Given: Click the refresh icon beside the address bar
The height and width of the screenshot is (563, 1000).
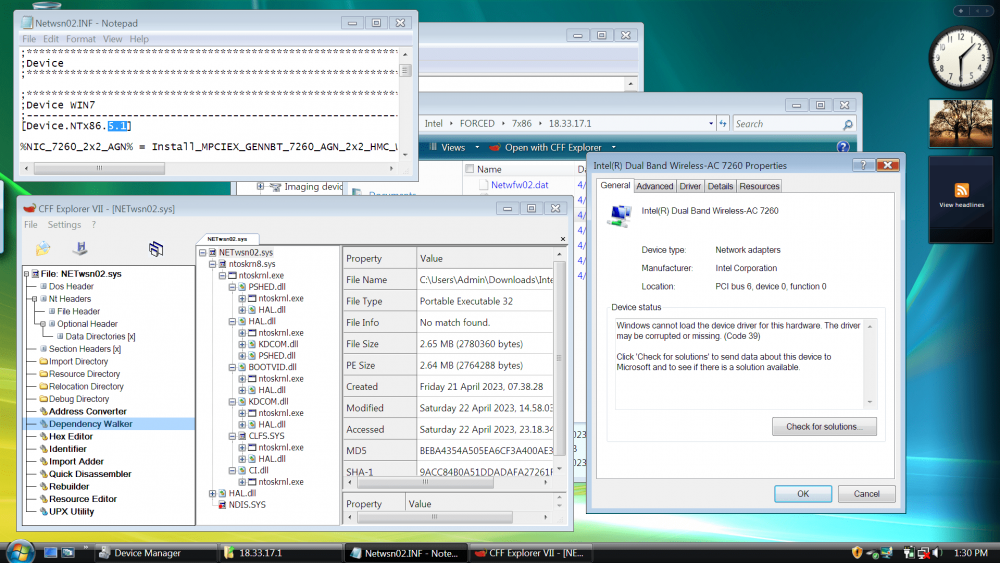Looking at the screenshot, I should [723, 124].
